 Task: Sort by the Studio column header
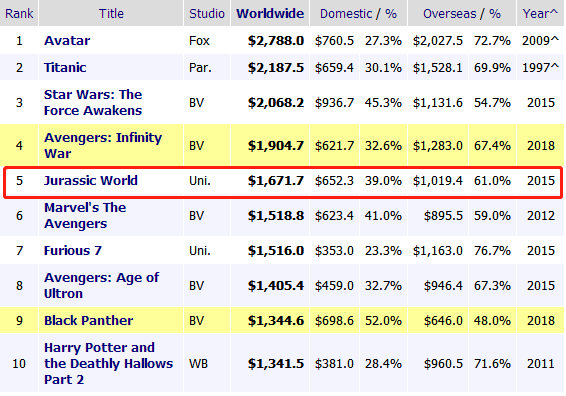(207, 13)
